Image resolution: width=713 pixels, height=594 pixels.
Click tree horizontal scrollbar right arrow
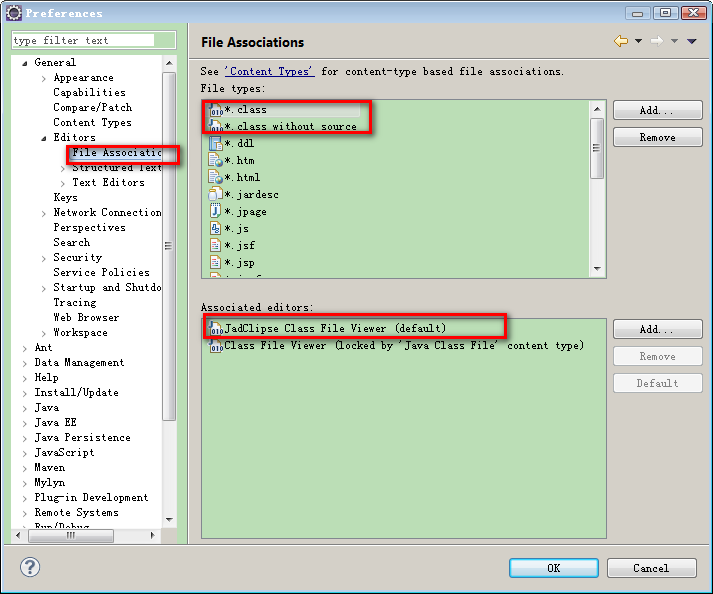pos(153,535)
